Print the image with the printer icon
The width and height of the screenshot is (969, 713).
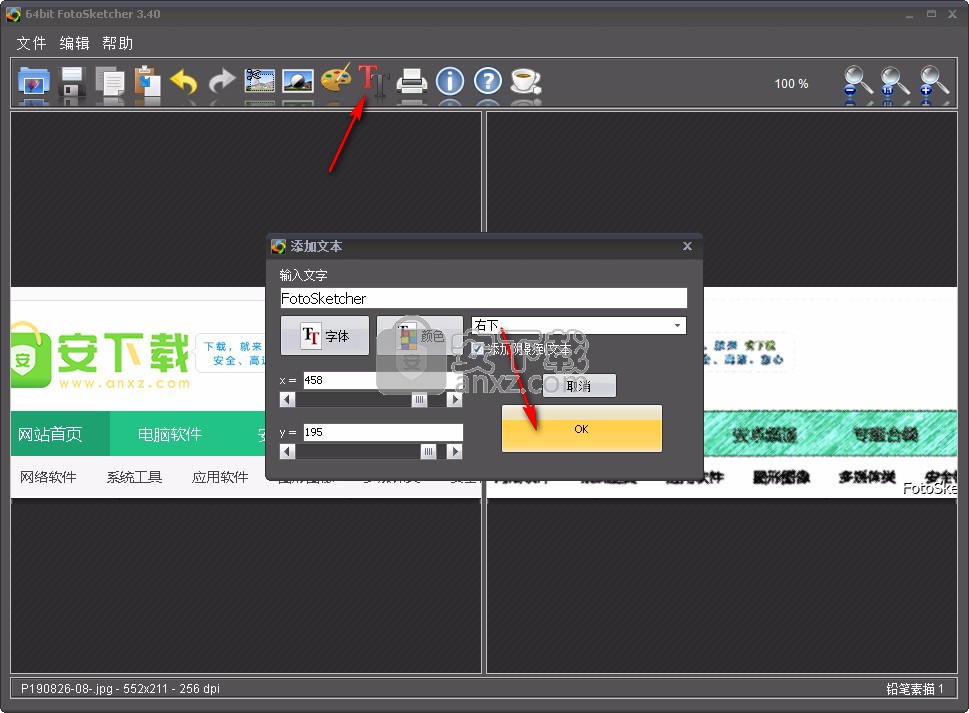click(412, 81)
